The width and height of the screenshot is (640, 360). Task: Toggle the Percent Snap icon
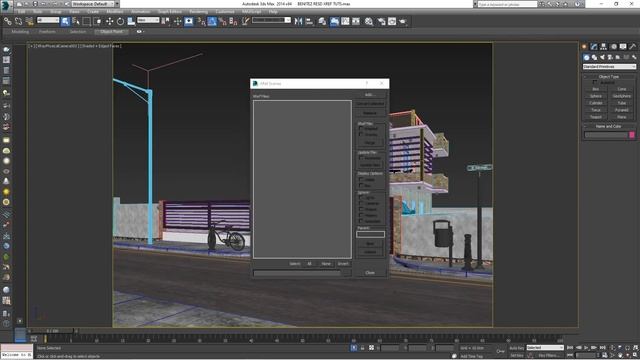coord(223,21)
